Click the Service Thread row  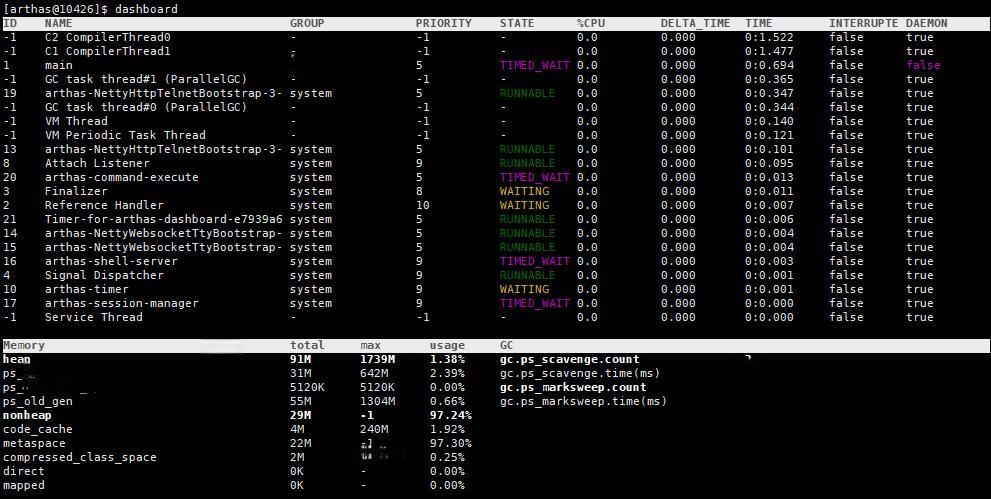(94, 317)
